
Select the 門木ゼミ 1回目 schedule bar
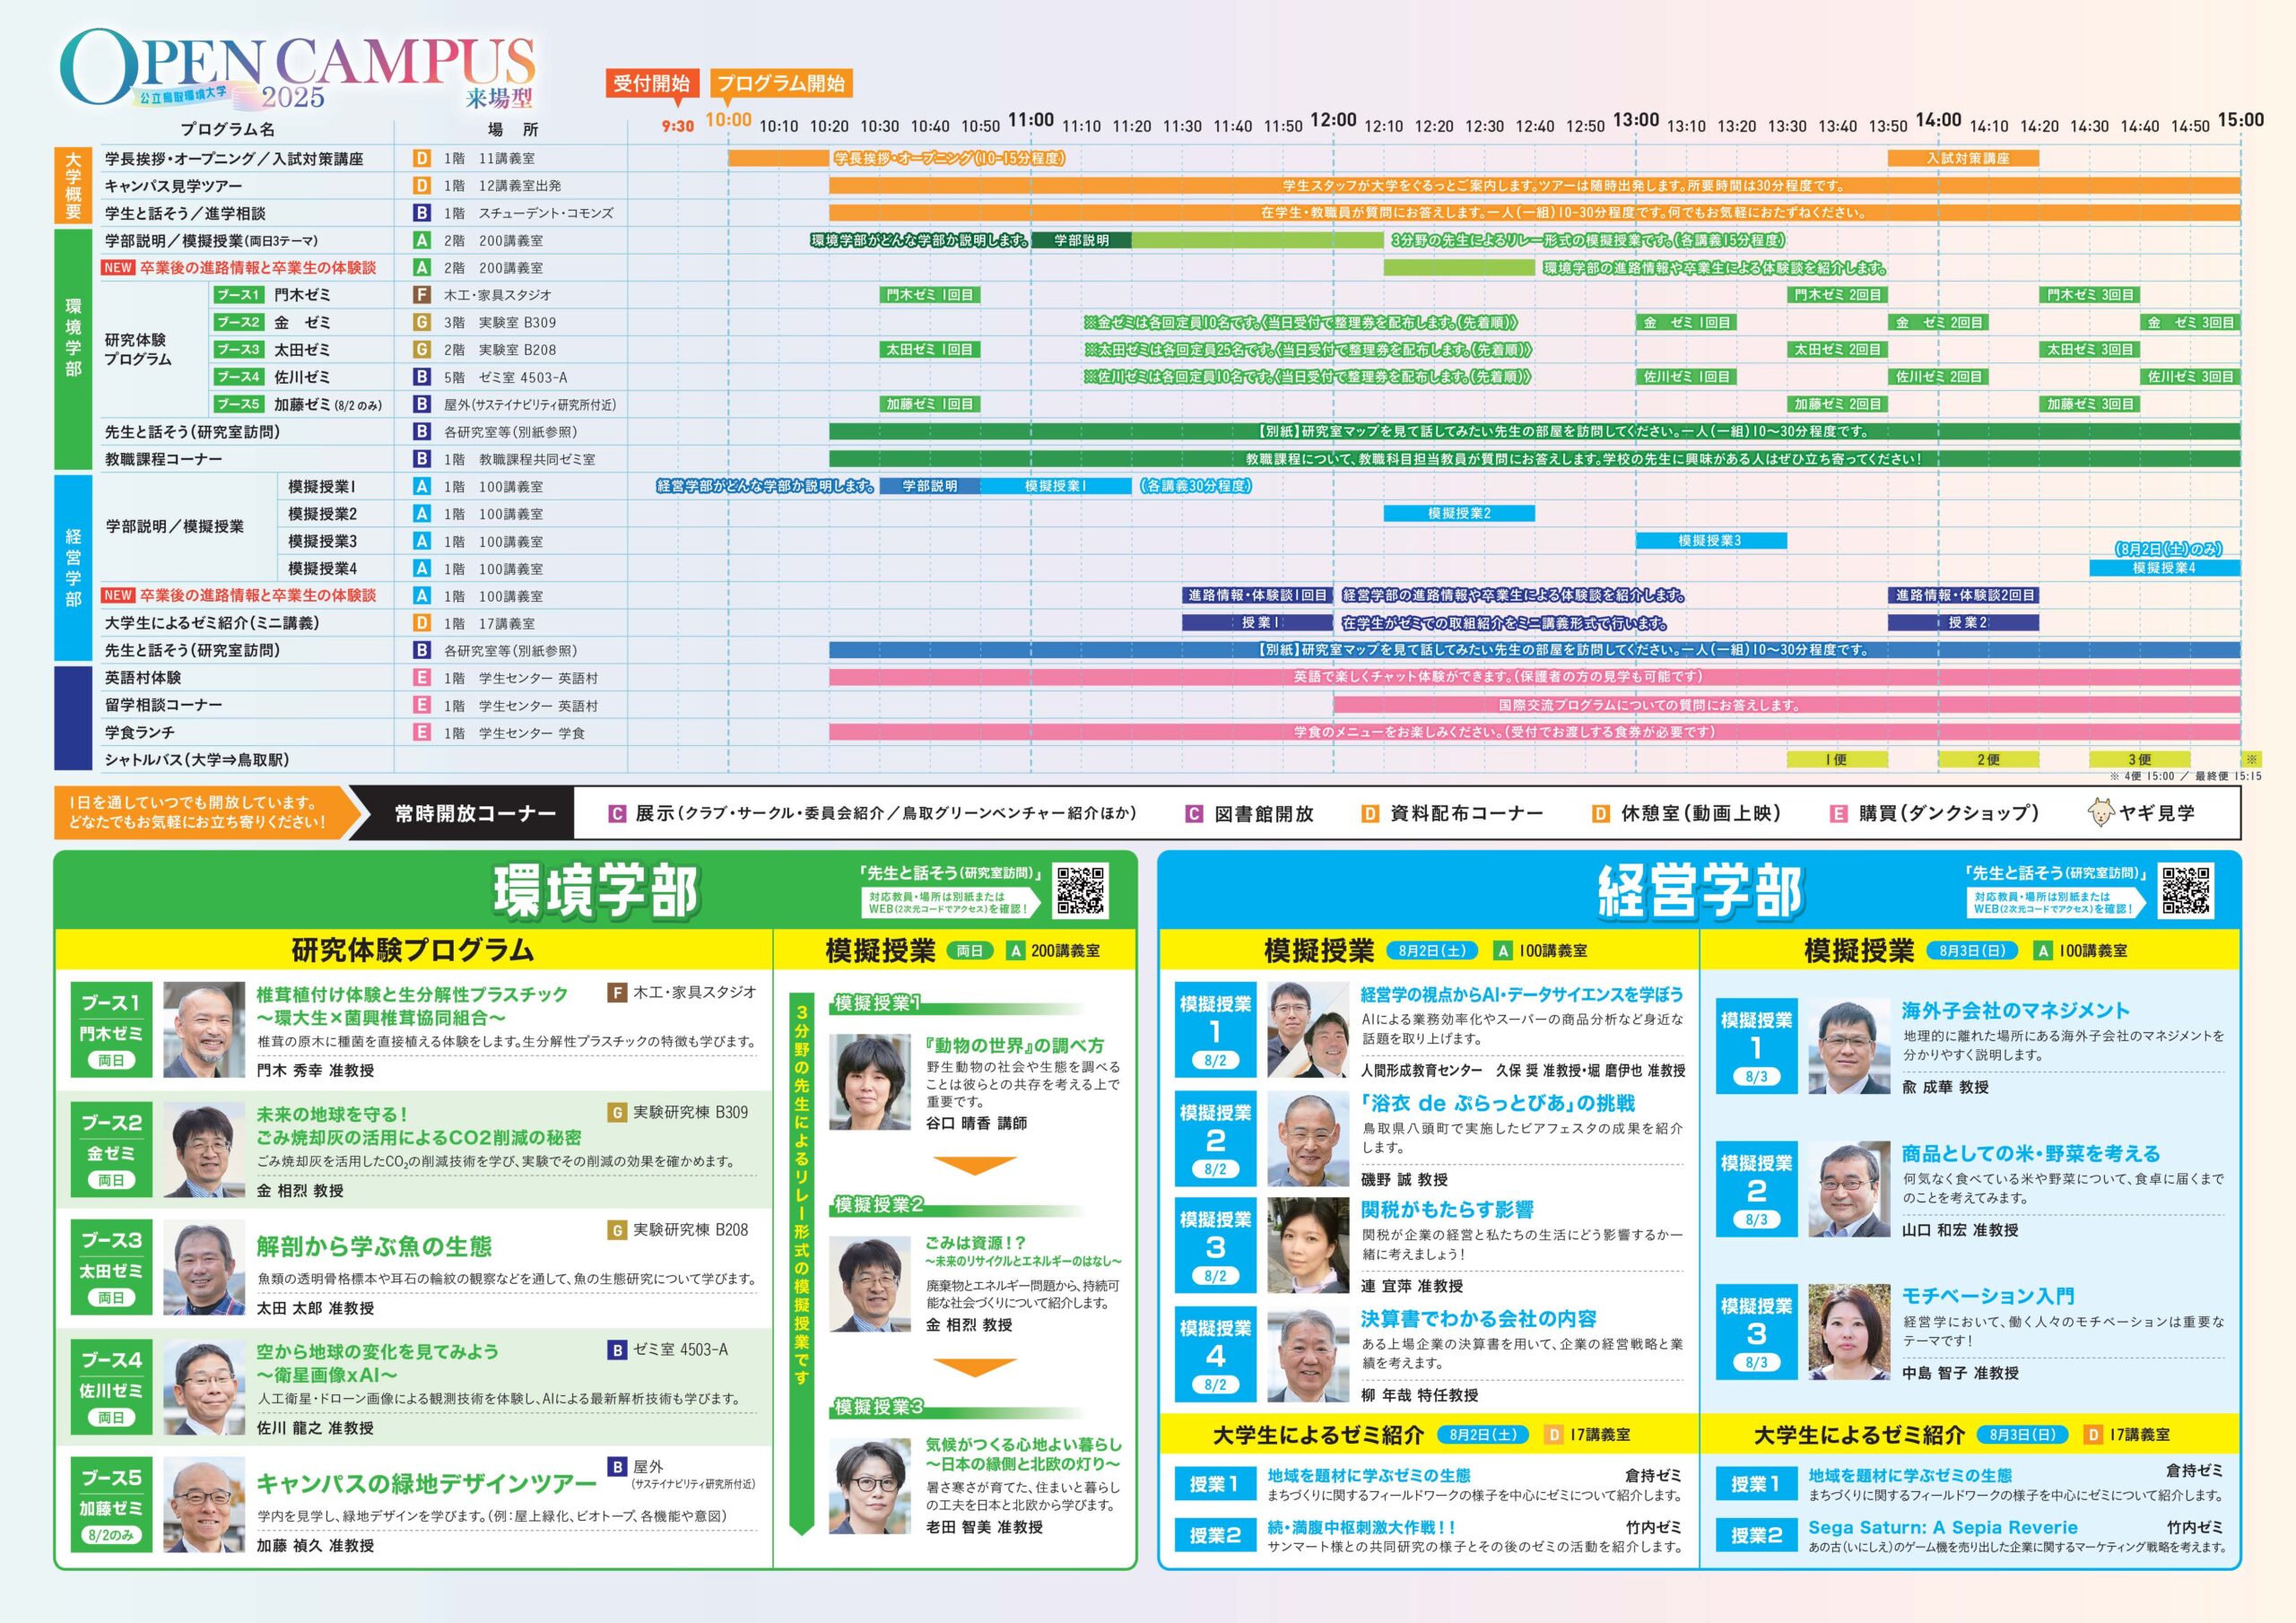click(x=929, y=295)
